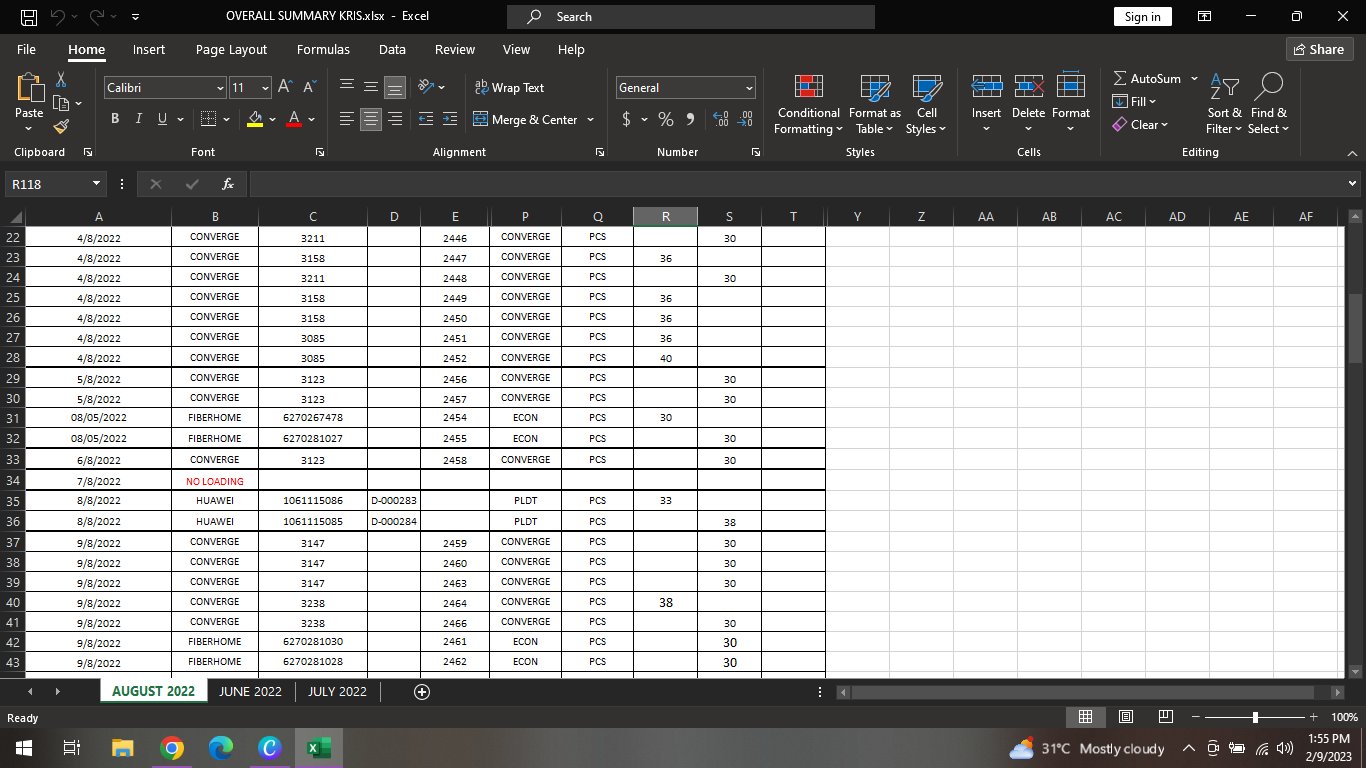This screenshot has height=768, width=1366.
Task: Expand the Name Box dropdown
Action: 97,184
